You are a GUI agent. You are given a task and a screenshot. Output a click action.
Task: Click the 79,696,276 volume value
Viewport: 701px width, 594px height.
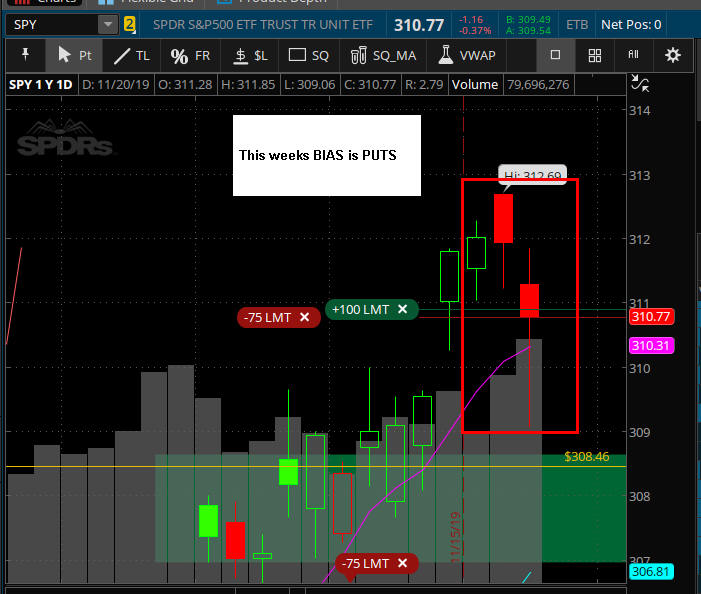(x=538, y=84)
